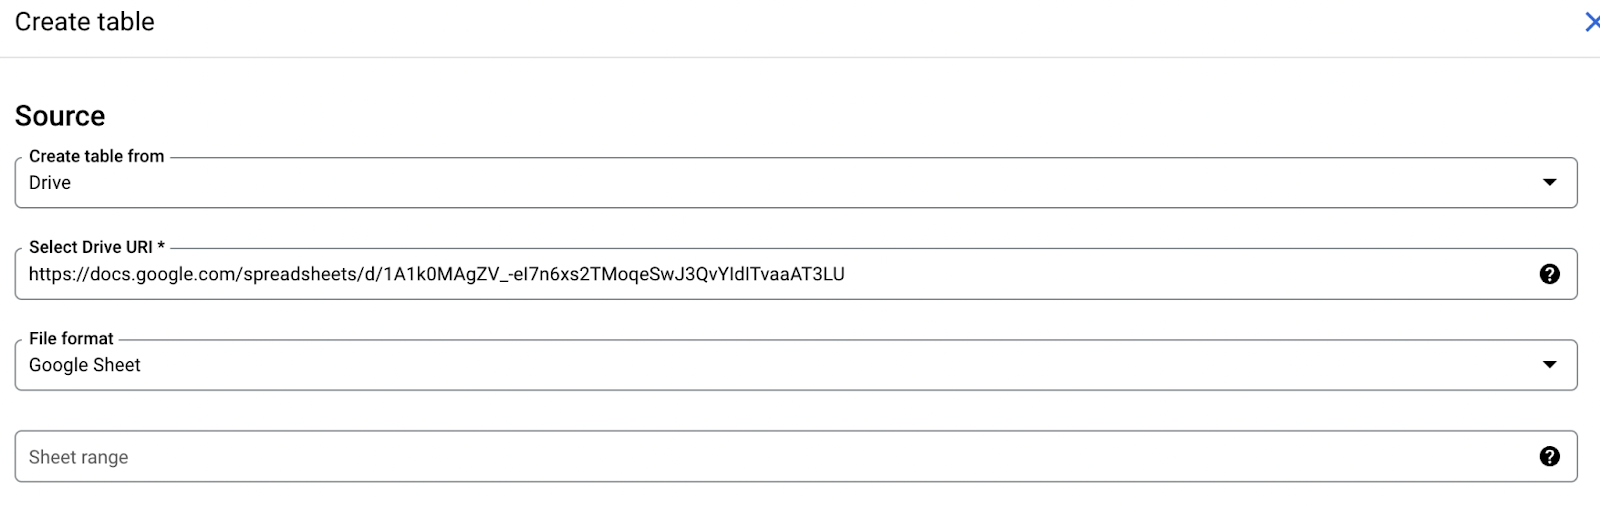
Task: Select the Source section heading
Action: pyautogui.click(x=60, y=116)
